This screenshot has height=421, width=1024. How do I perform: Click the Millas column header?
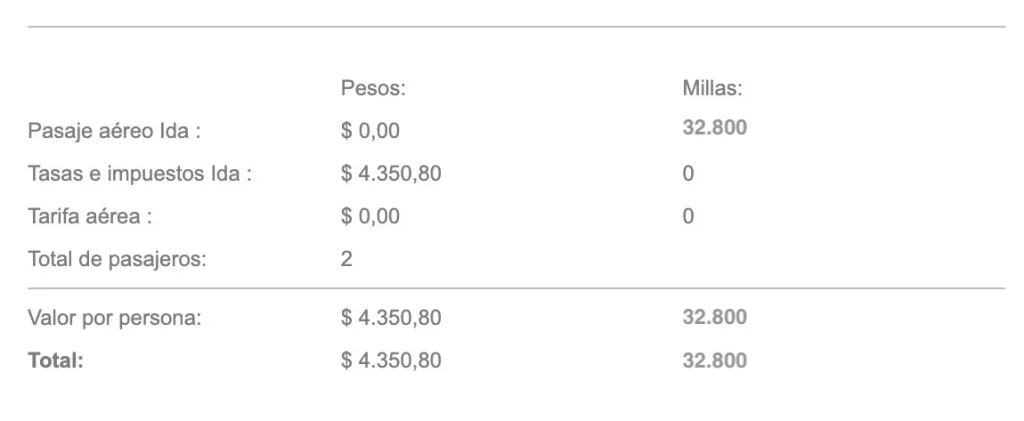pos(712,88)
